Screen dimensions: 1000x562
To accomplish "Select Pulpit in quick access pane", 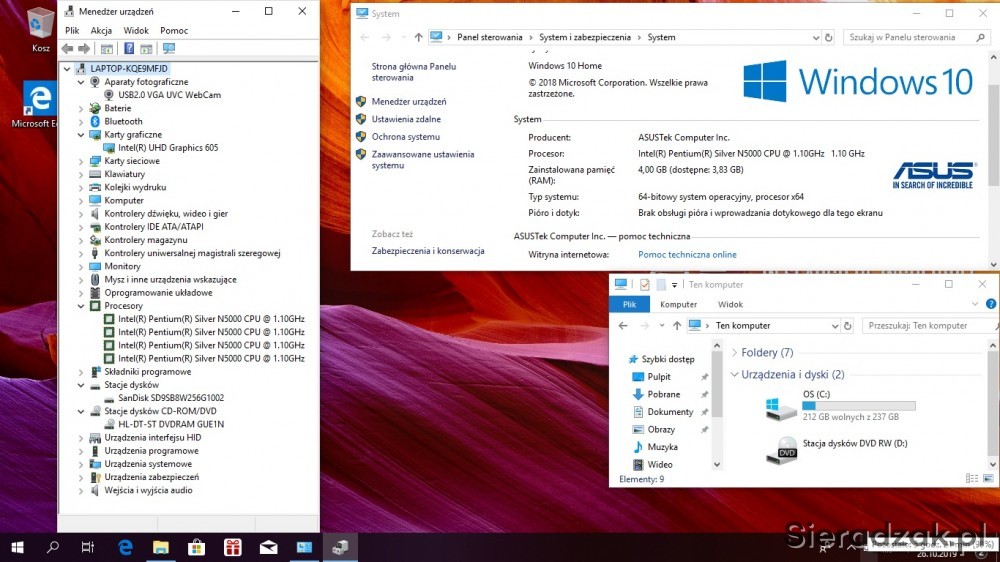I will point(659,377).
